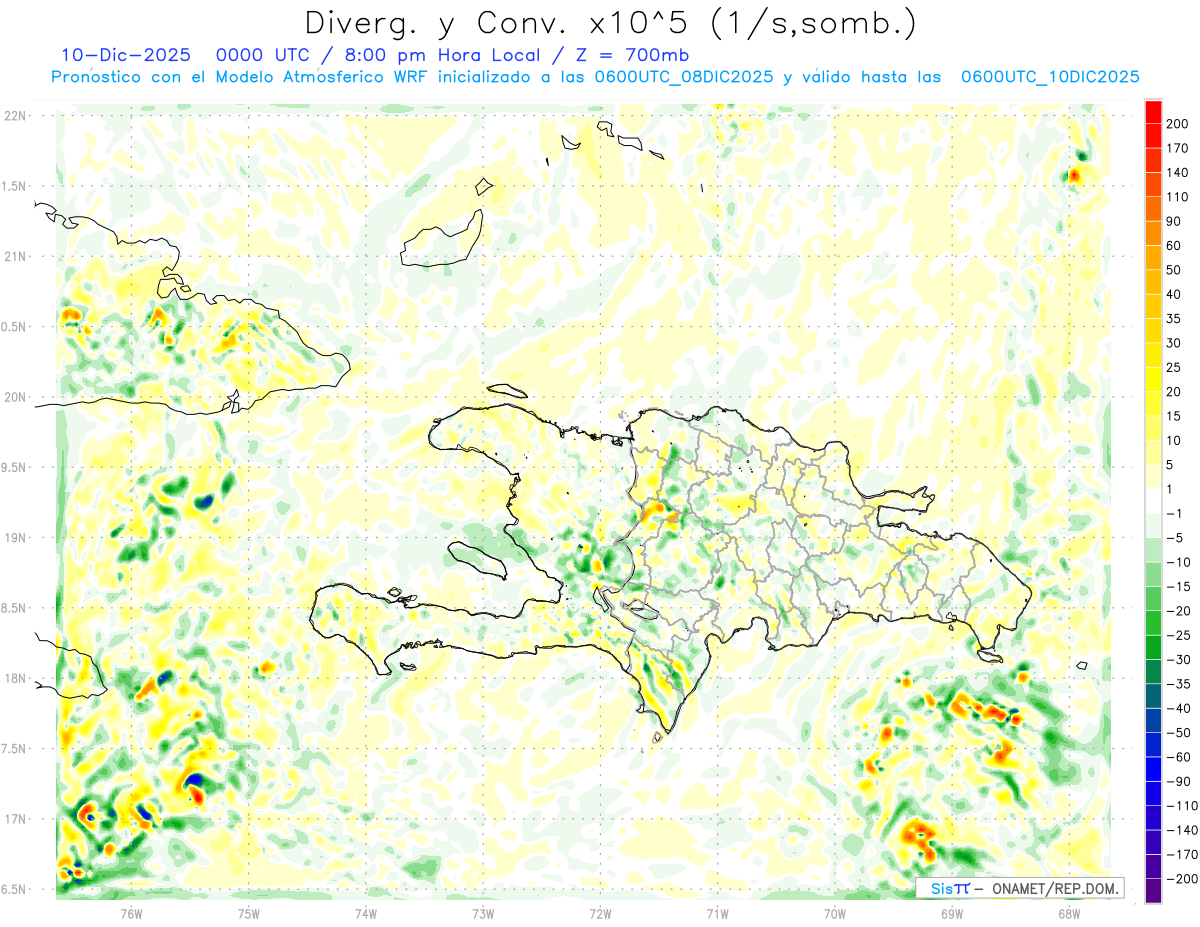Screen dimensions: 1200x927
Task: Select the red colorbar segment above 200
Action: pos(1153,112)
